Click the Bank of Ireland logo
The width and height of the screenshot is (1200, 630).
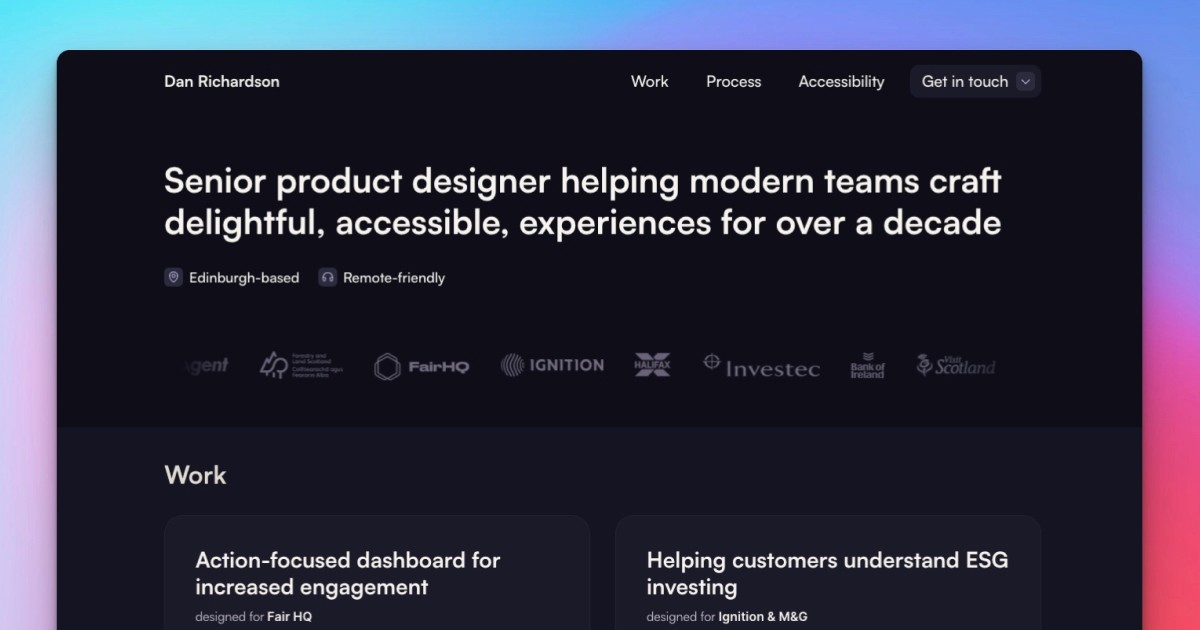pyautogui.click(x=868, y=365)
